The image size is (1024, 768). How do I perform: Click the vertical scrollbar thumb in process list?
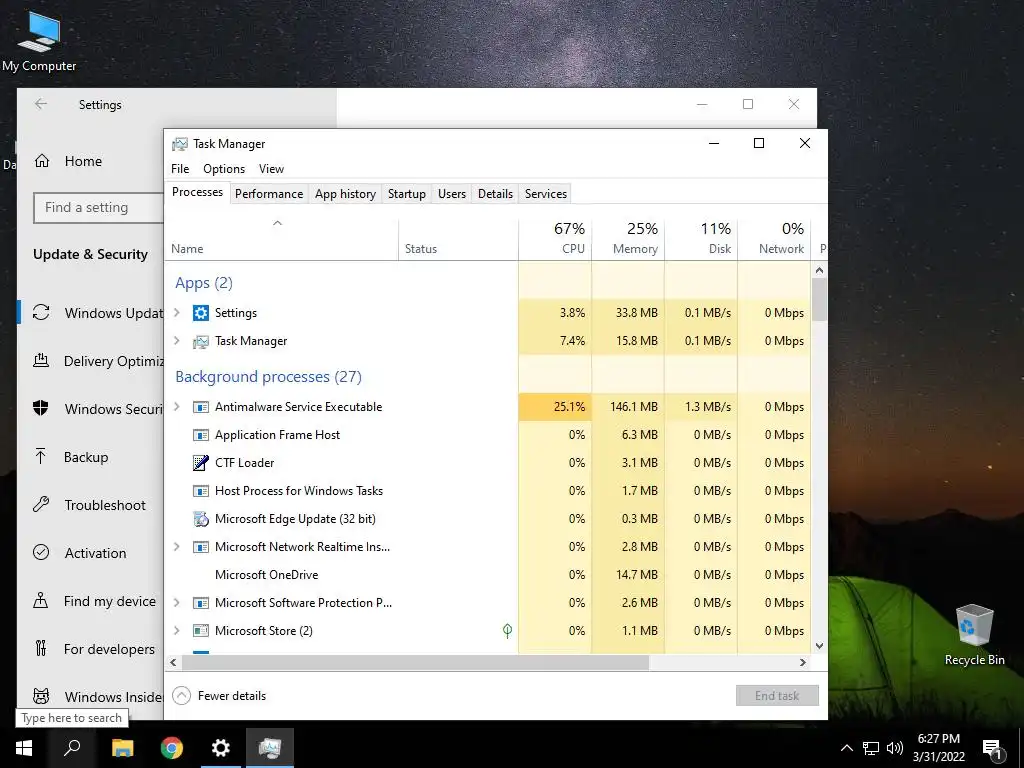click(820, 299)
